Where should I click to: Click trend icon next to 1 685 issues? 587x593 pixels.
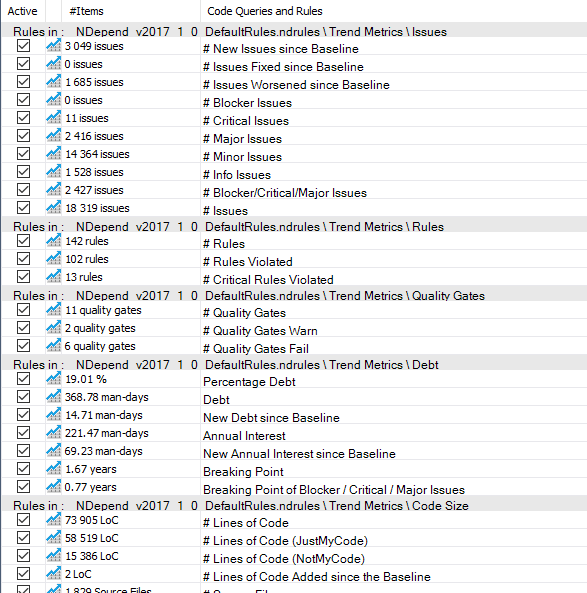53,82
